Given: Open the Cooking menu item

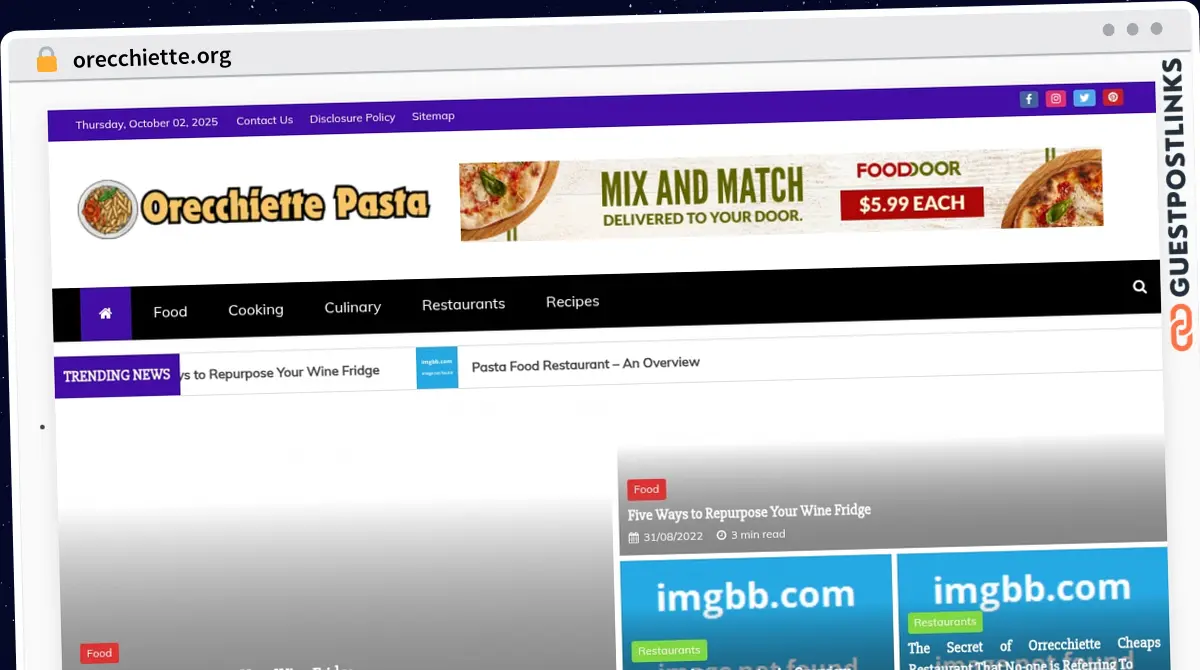Looking at the screenshot, I should 256,310.
